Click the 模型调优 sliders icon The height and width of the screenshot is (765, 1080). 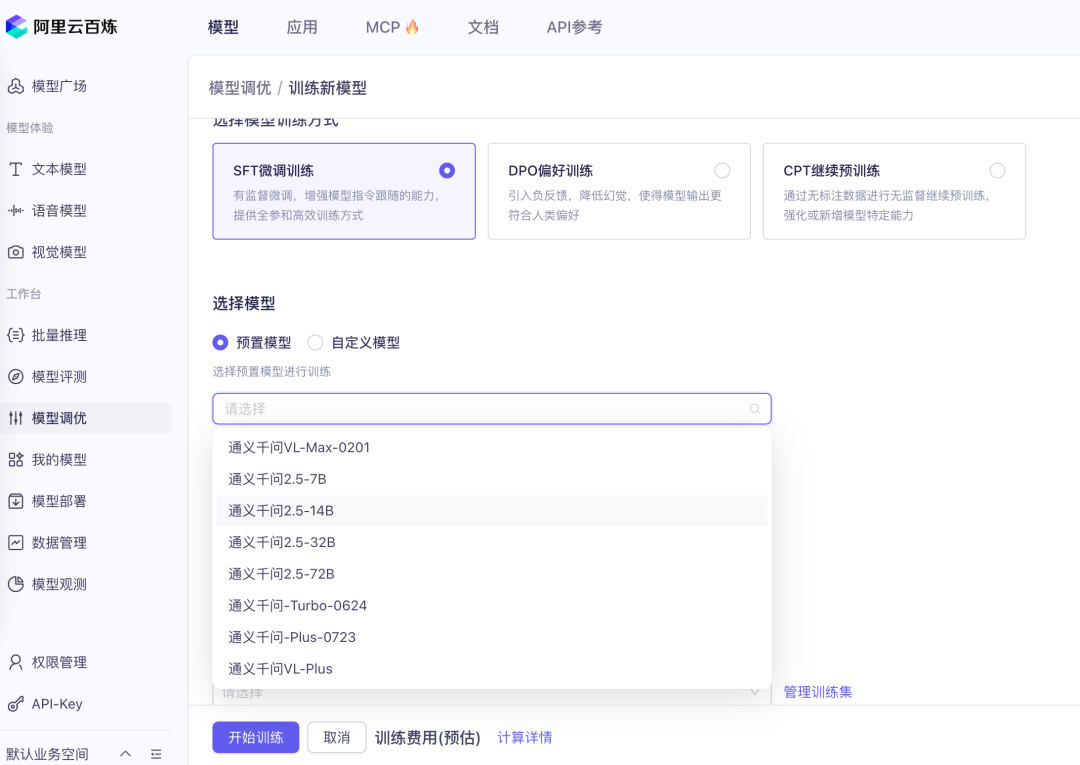point(16,418)
